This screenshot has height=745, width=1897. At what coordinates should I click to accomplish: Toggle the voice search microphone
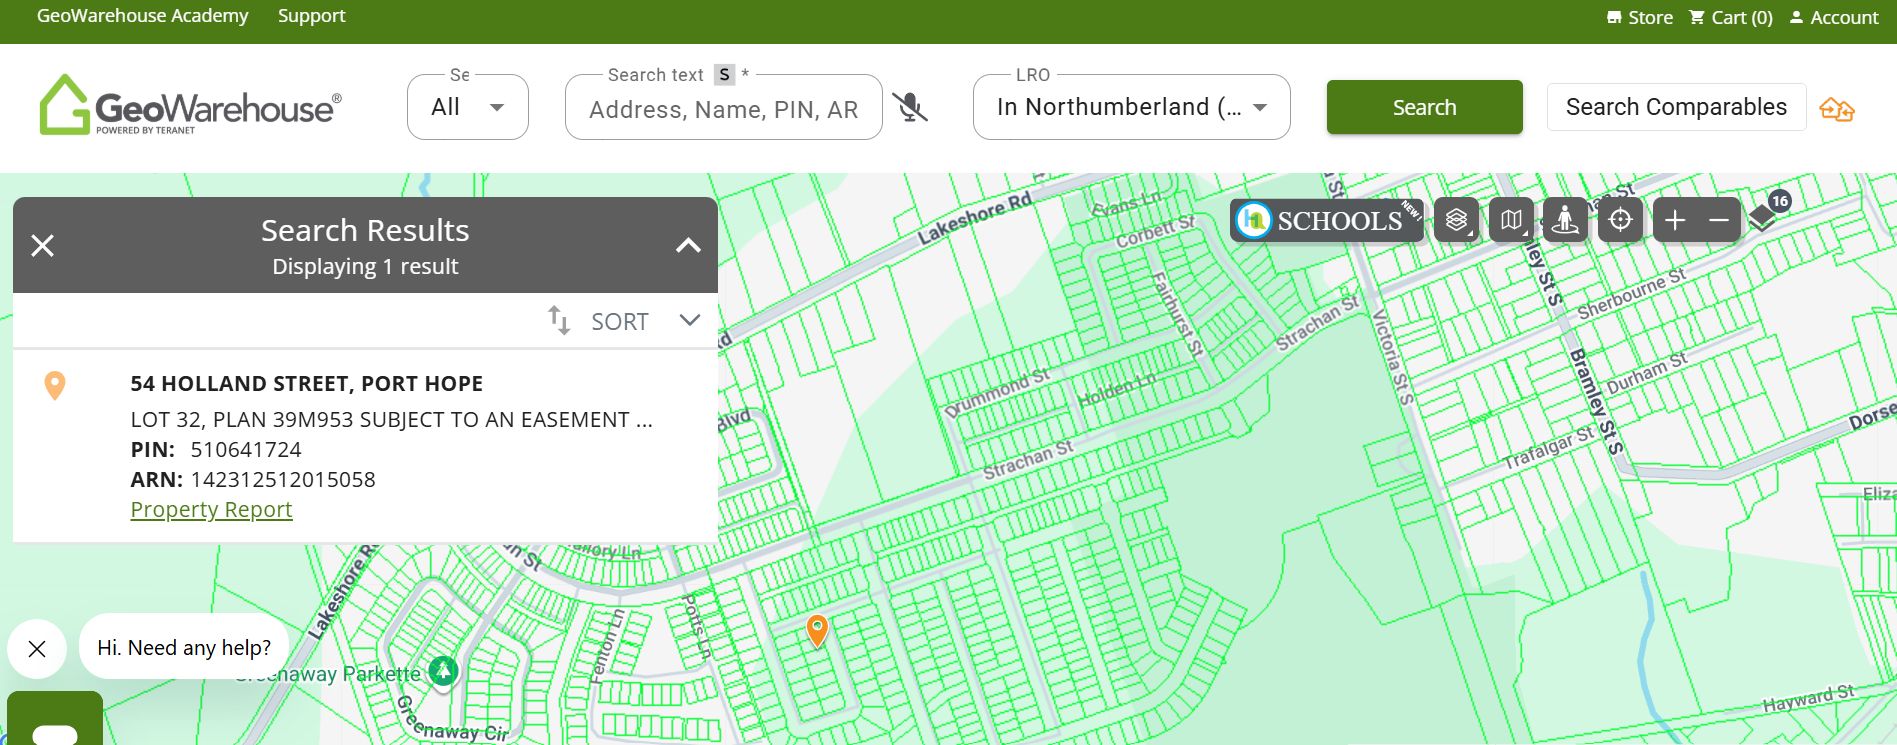click(x=909, y=107)
